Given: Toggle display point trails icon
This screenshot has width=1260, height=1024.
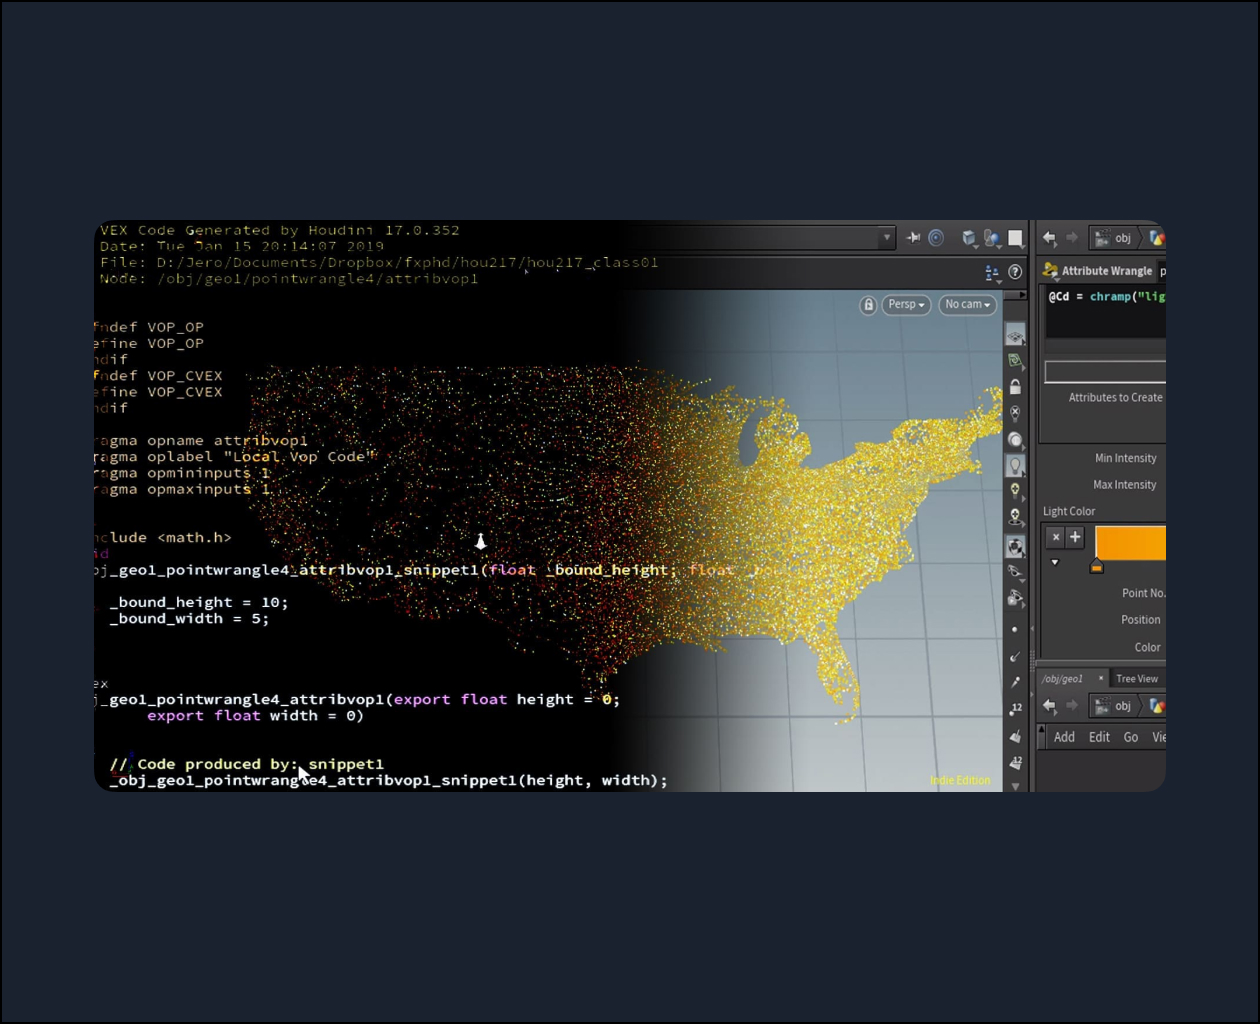Looking at the screenshot, I should pyautogui.click(x=1015, y=683).
